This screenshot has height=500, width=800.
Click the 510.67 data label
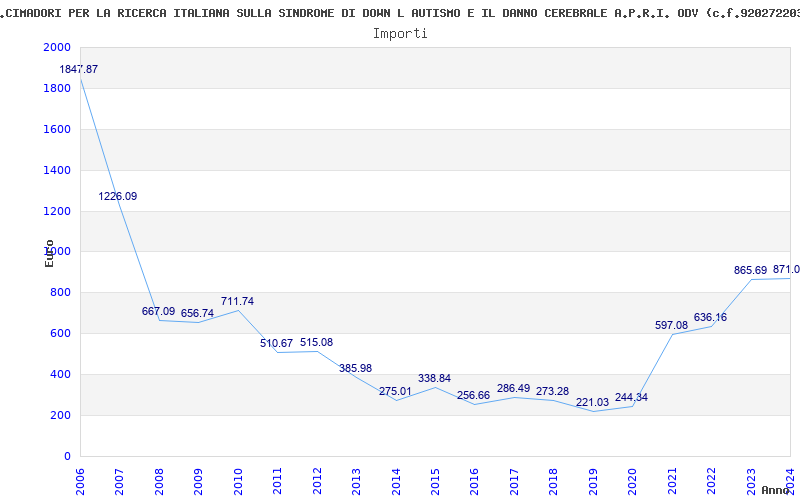point(277,343)
